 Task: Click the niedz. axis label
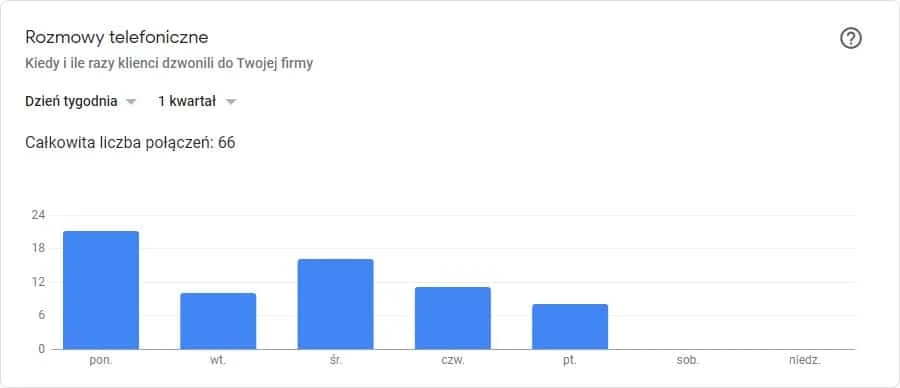click(804, 362)
